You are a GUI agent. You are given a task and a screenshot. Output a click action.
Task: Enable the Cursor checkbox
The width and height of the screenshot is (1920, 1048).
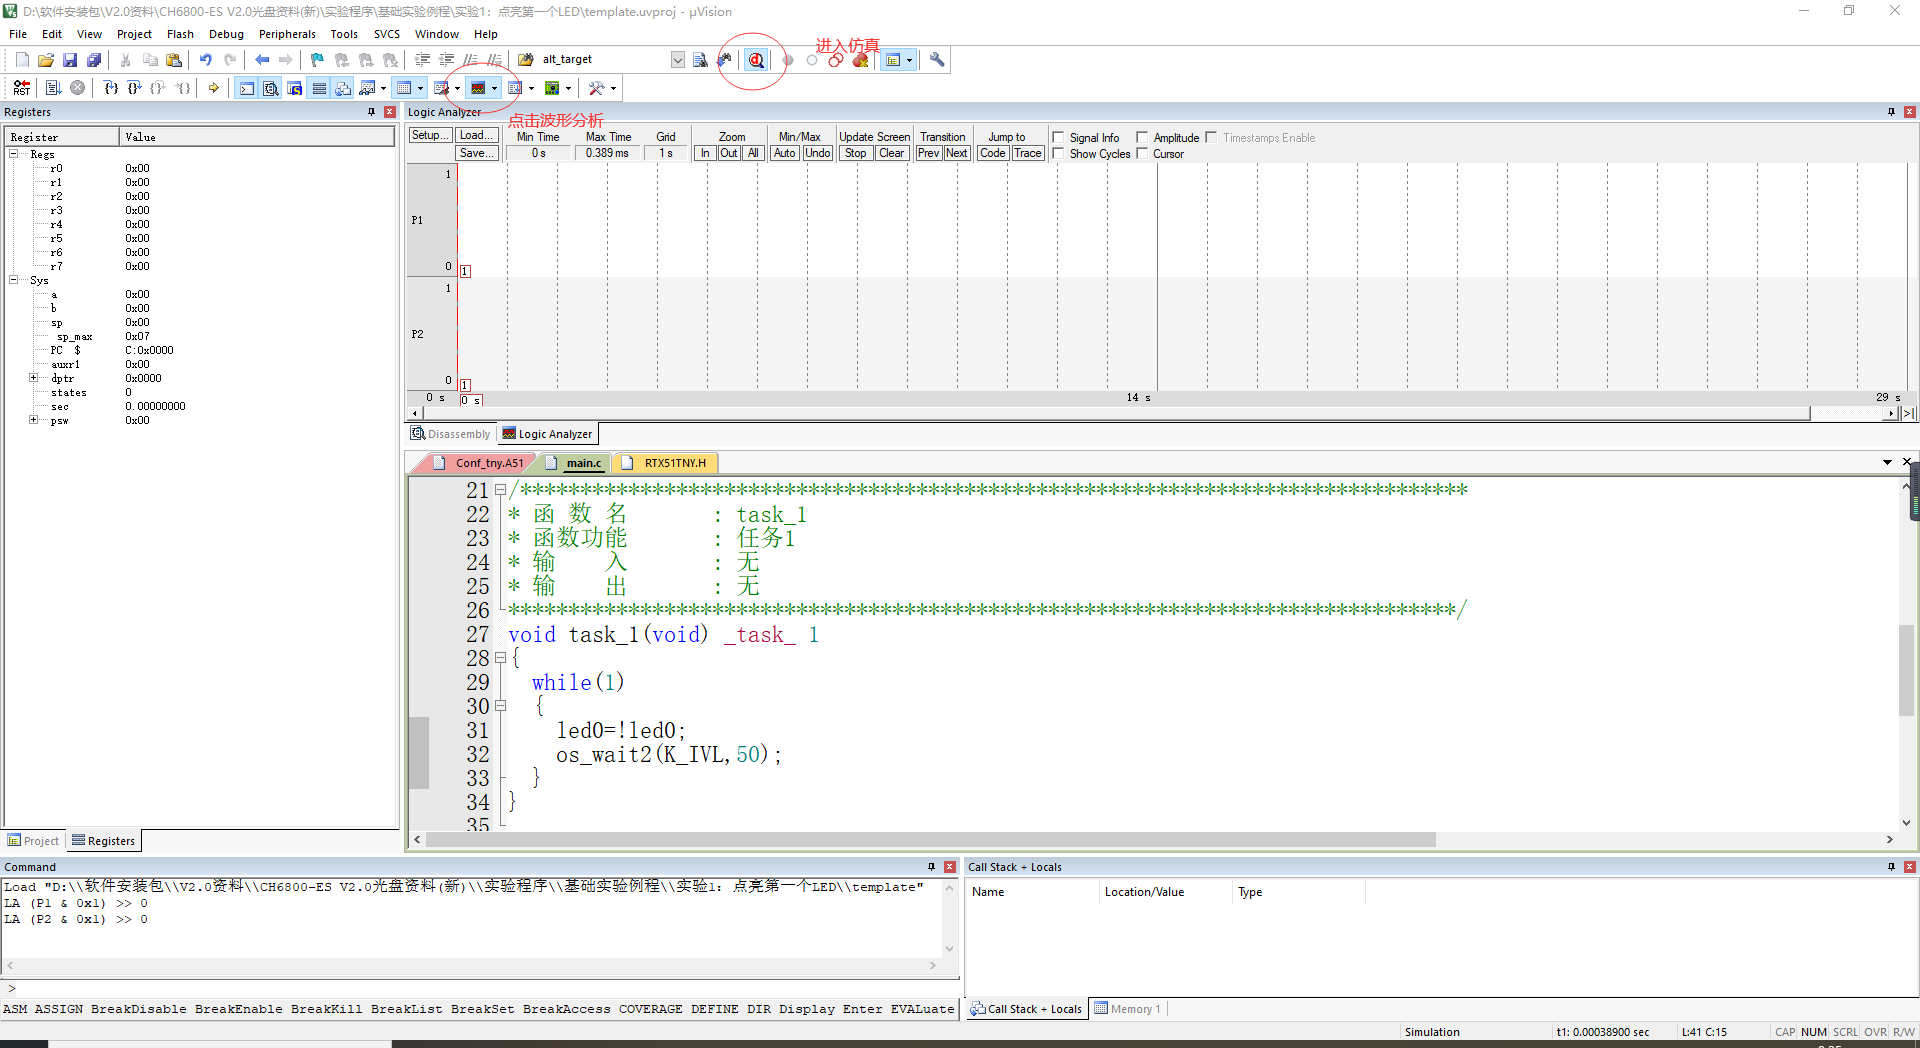tap(1142, 154)
